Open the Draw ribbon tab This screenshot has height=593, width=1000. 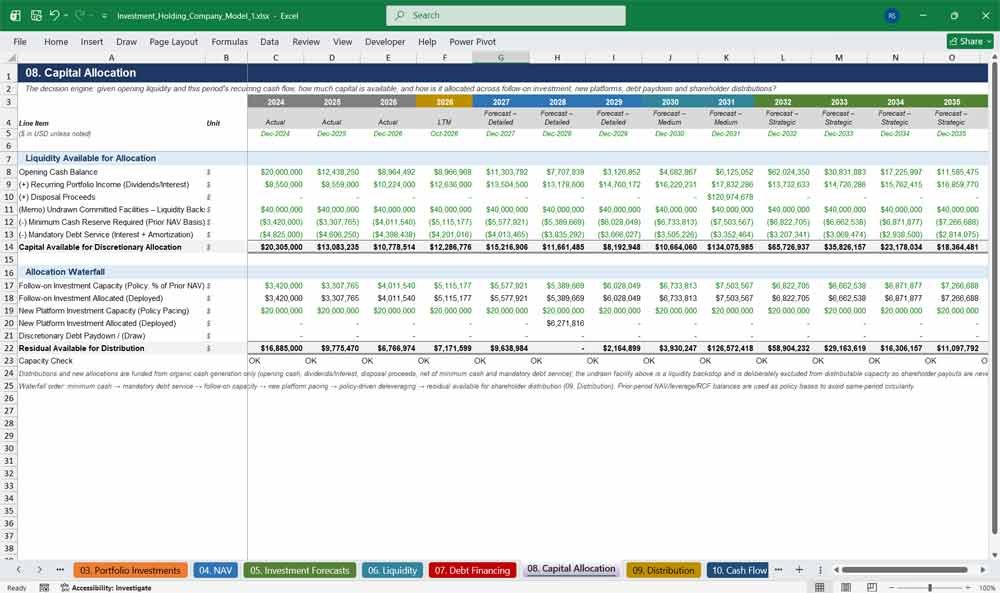[126, 41]
